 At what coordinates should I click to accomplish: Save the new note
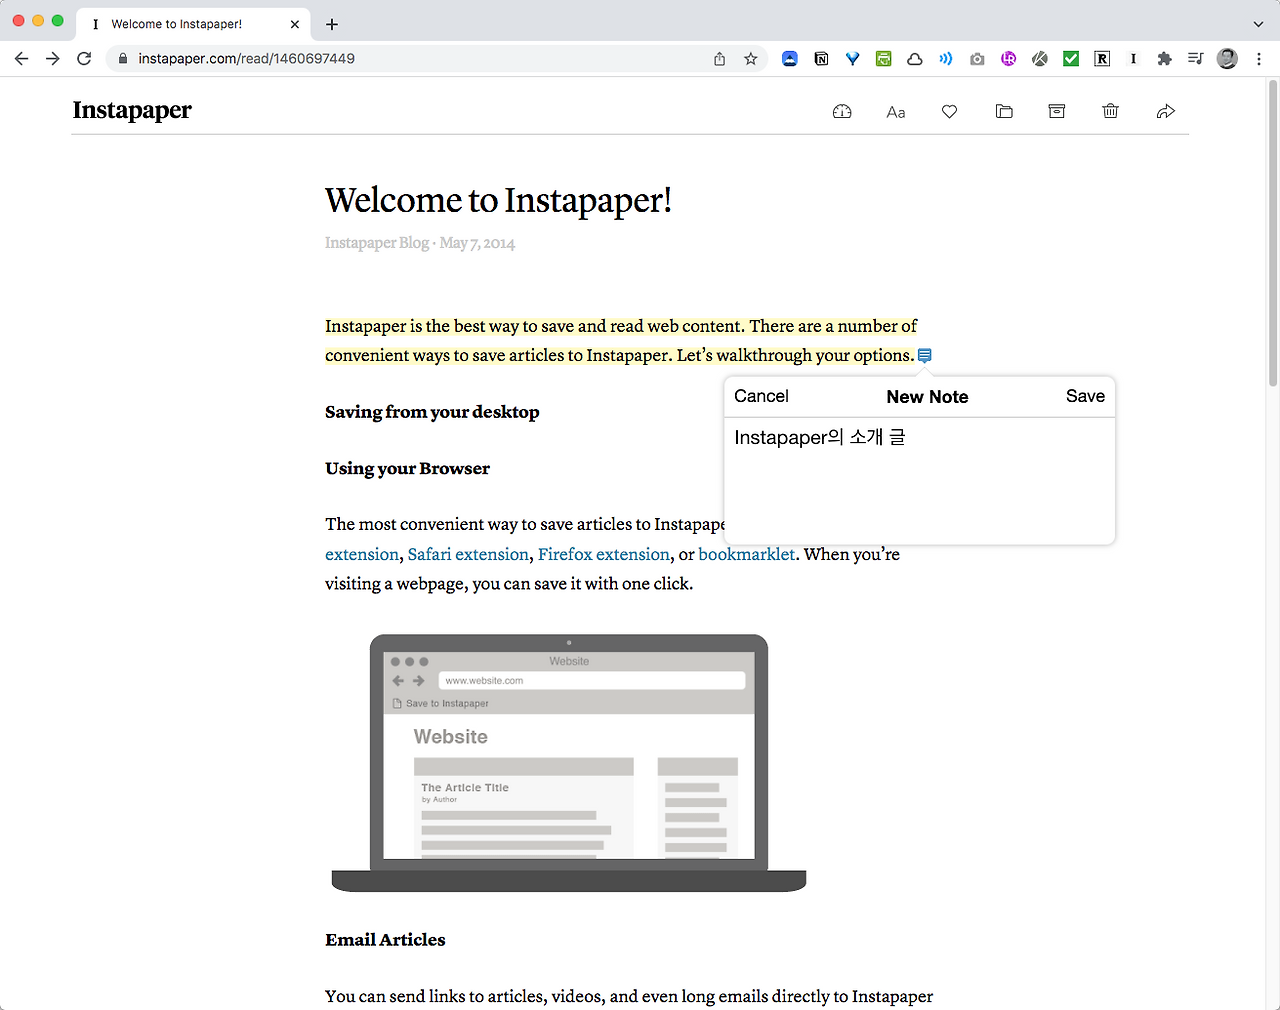pyautogui.click(x=1085, y=396)
